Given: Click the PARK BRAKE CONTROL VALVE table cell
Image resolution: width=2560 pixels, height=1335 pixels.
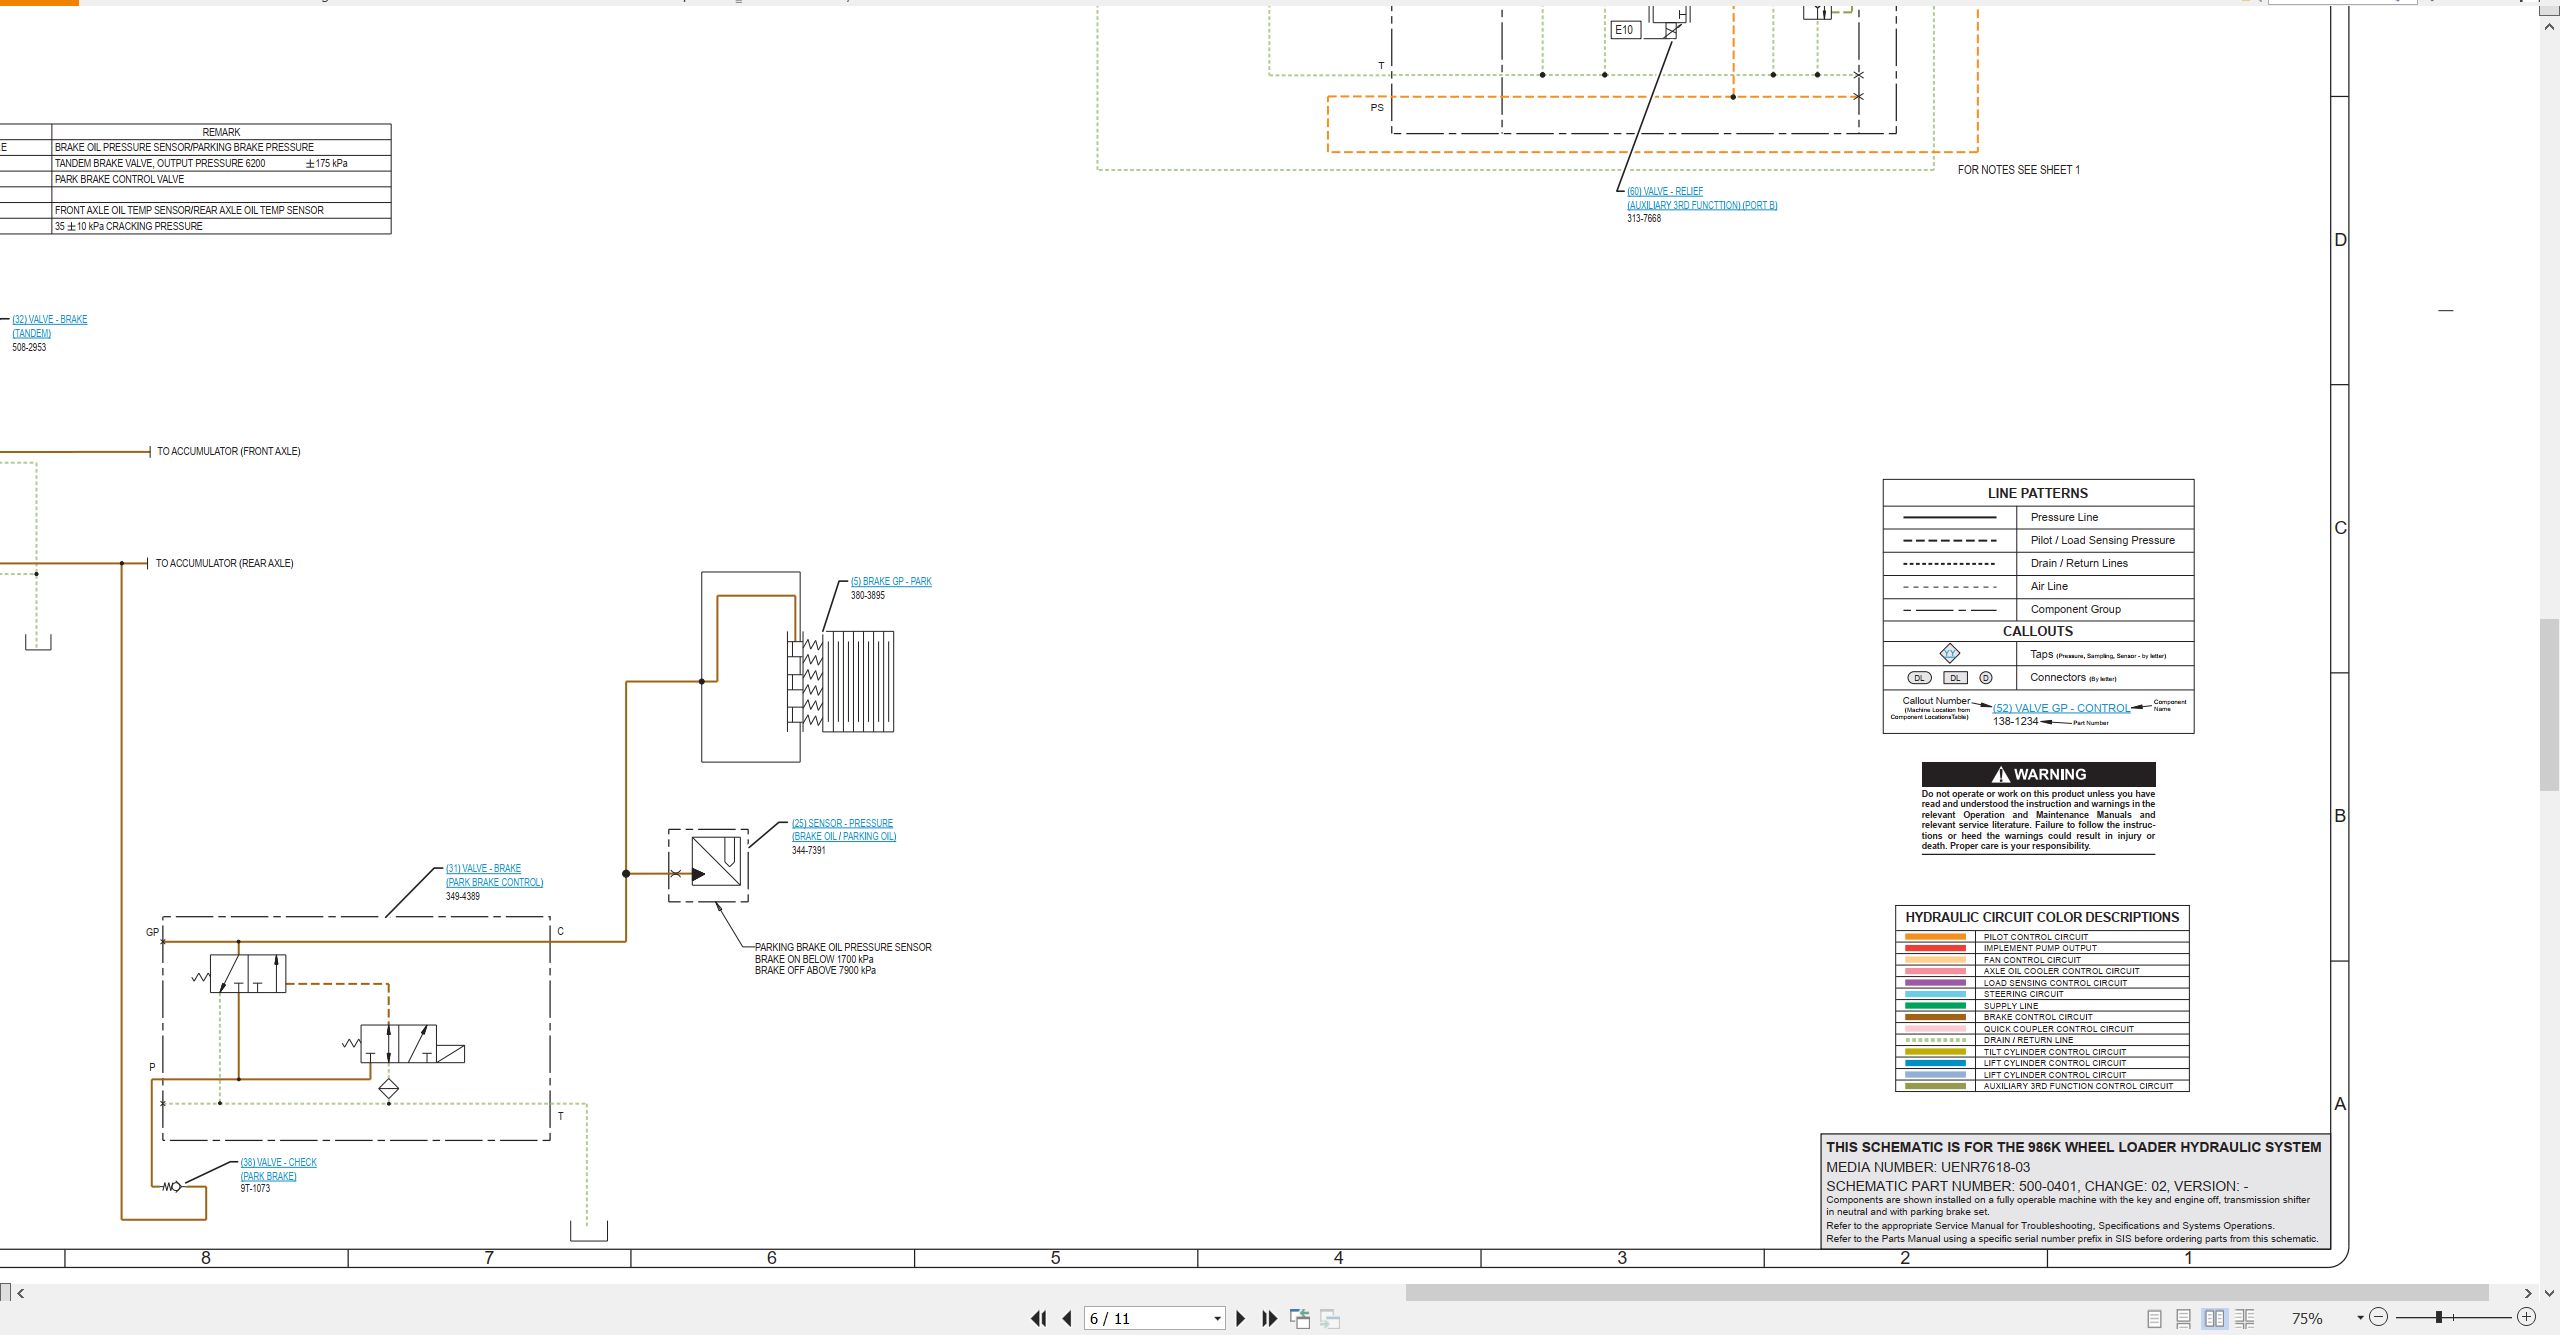Looking at the screenshot, I should [x=221, y=179].
